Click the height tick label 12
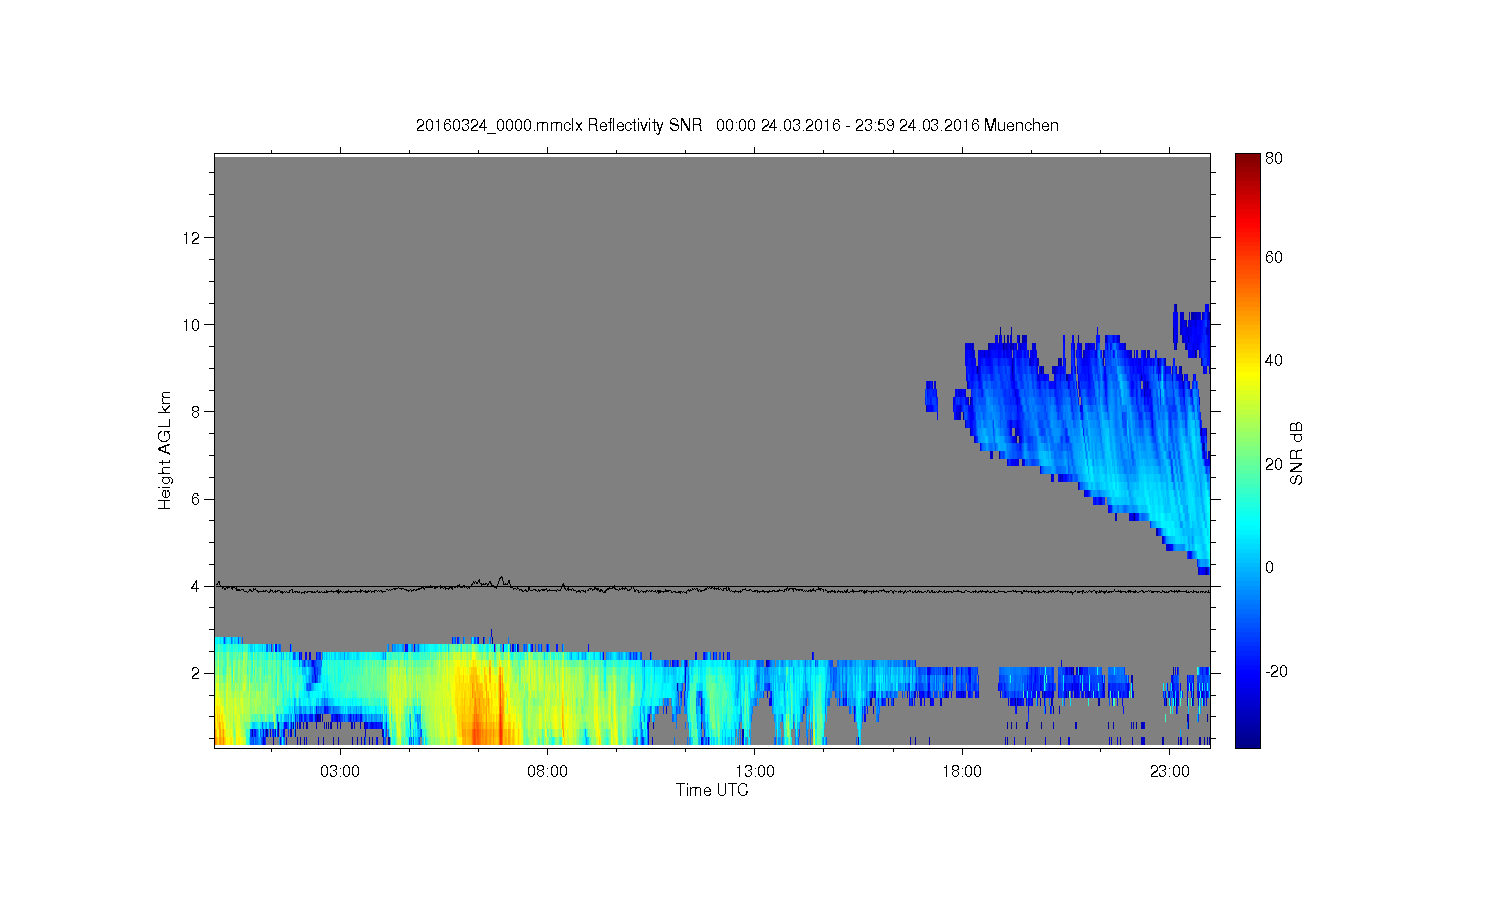The image size is (1500, 900). click(193, 237)
